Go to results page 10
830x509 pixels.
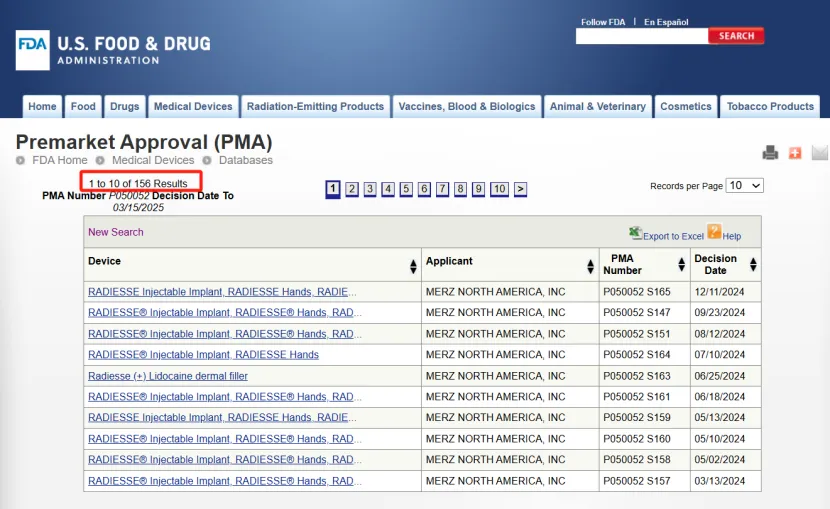[499, 189]
